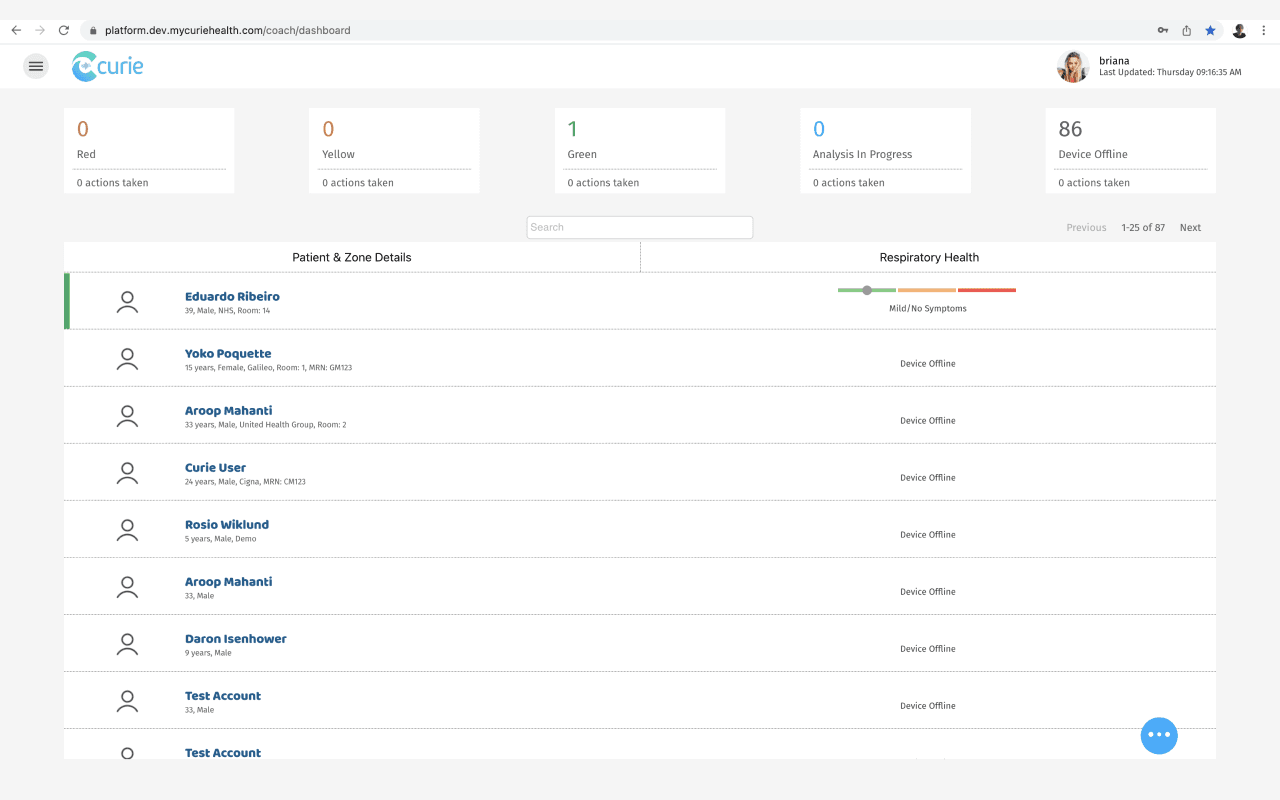This screenshot has width=1280, height=800.
Task: Click the site lock icon in address bar
Action: click(x=93, y=30)
